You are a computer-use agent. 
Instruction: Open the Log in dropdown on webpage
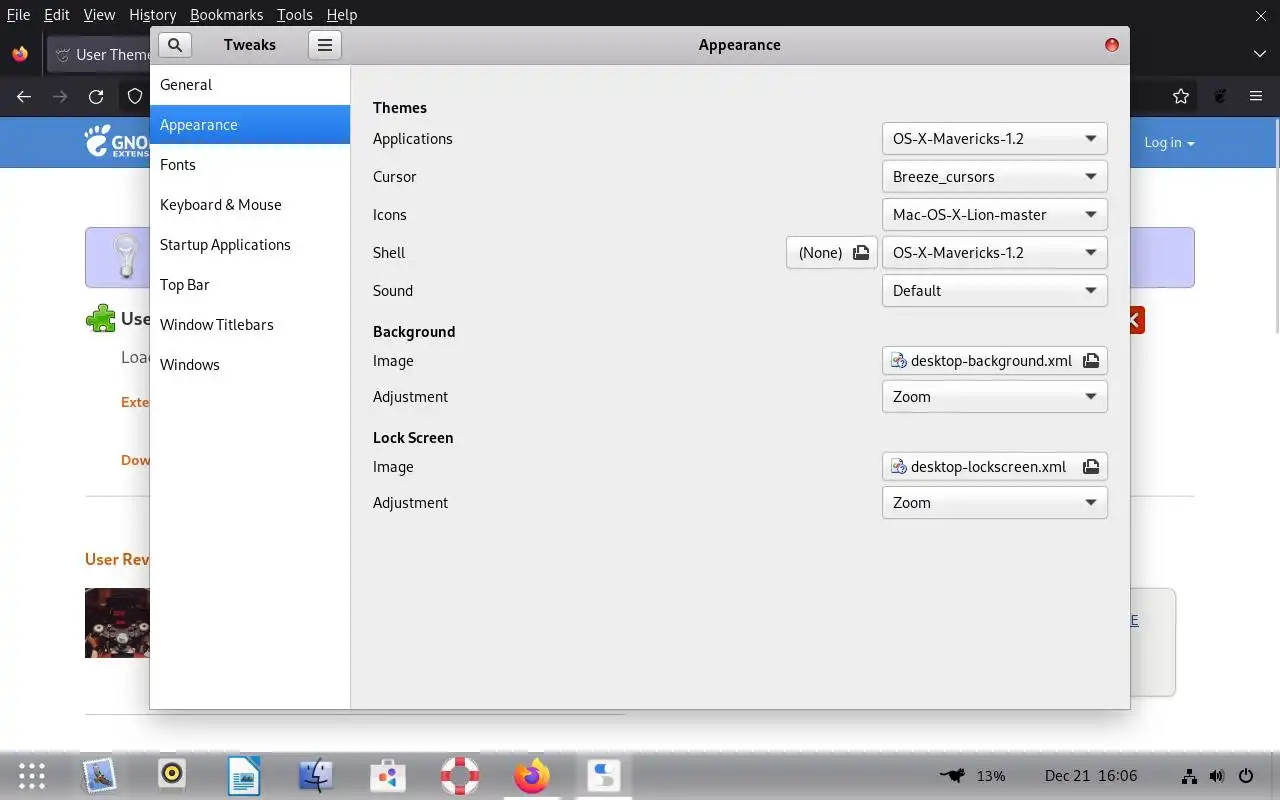tap(1169, 143)
